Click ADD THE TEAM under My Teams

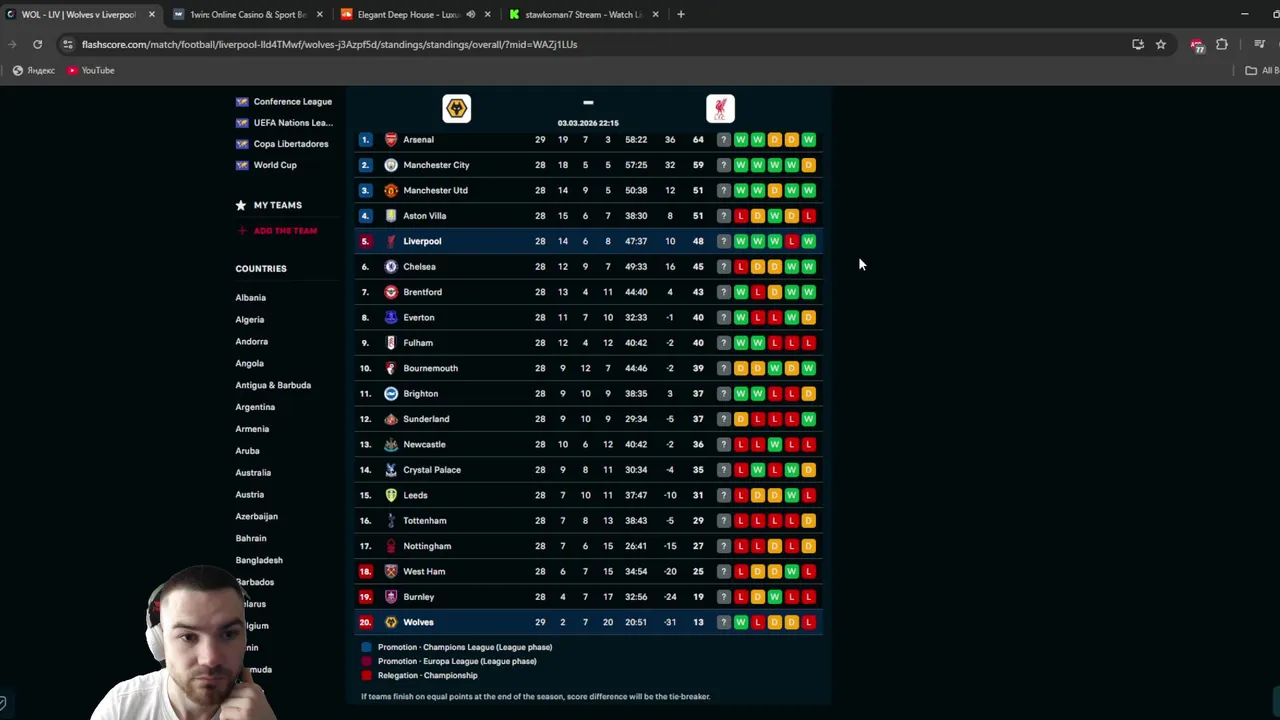click(x=277, y=231)
